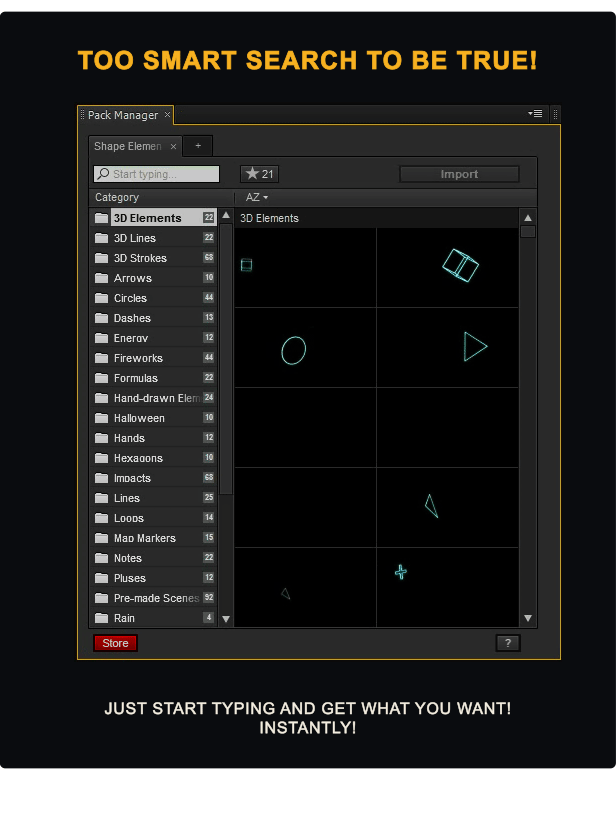
Task: Click the category list scrollbar thumb
Action: 226,359
